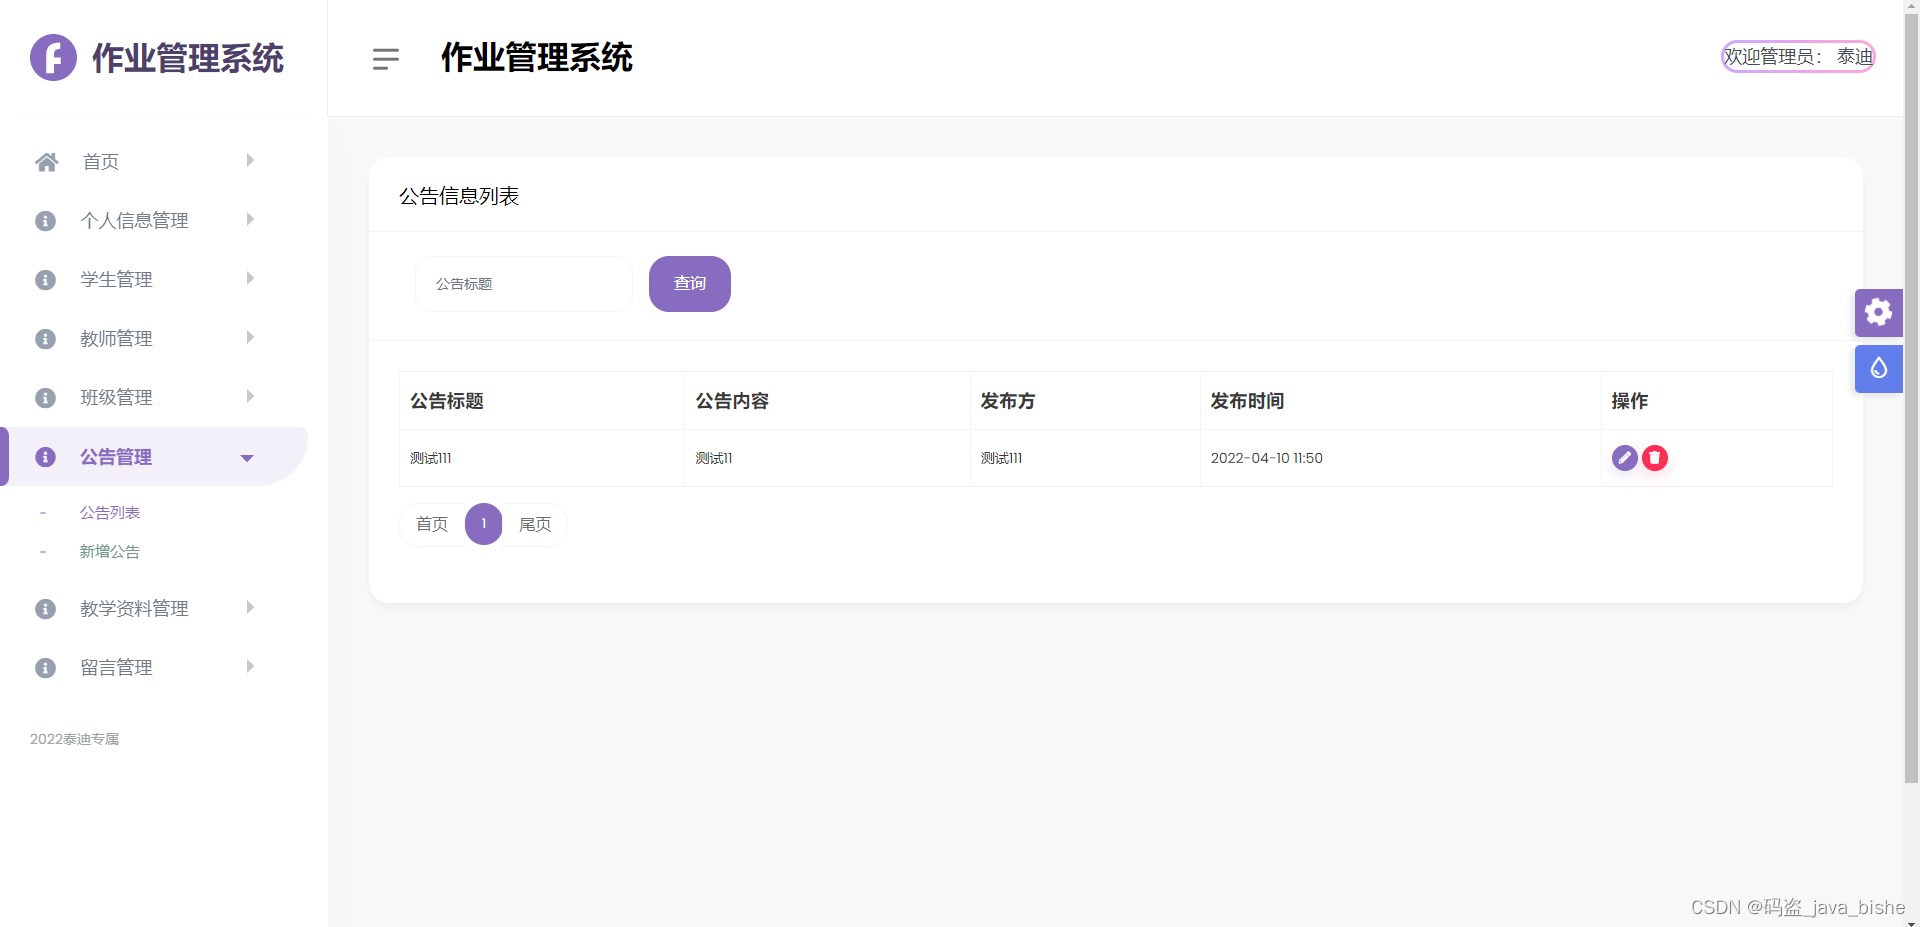1920x927 pixels.
Task: Open the 留言管理 sidebar item
Action: (x=154, y=668)
